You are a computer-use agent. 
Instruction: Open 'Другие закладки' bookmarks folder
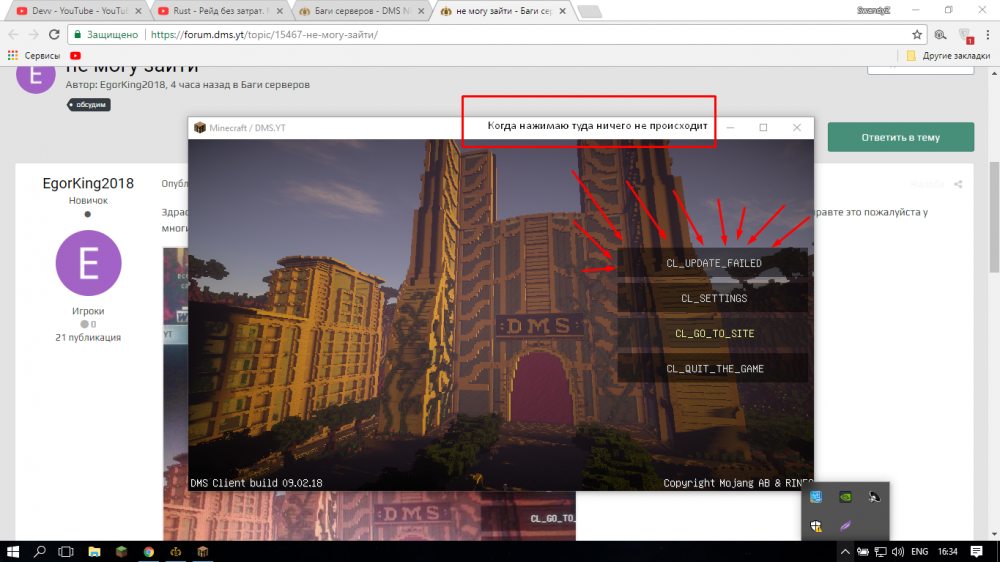coord(947,56)
